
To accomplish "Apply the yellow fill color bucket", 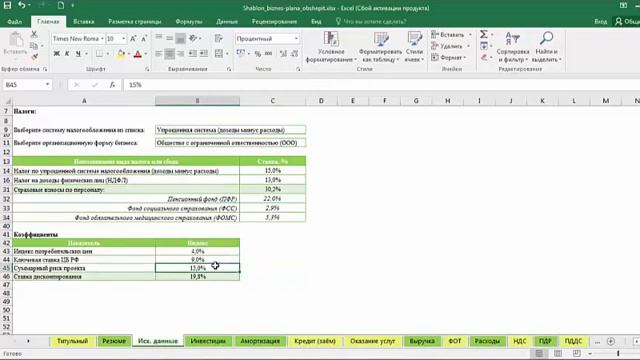I will (121, 53).
